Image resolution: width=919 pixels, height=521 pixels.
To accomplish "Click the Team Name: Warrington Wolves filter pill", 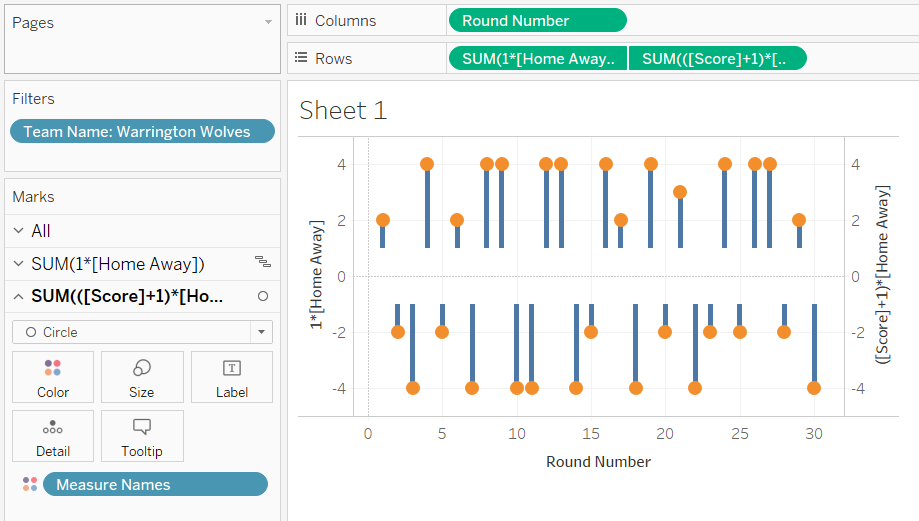I will [141, 132].
